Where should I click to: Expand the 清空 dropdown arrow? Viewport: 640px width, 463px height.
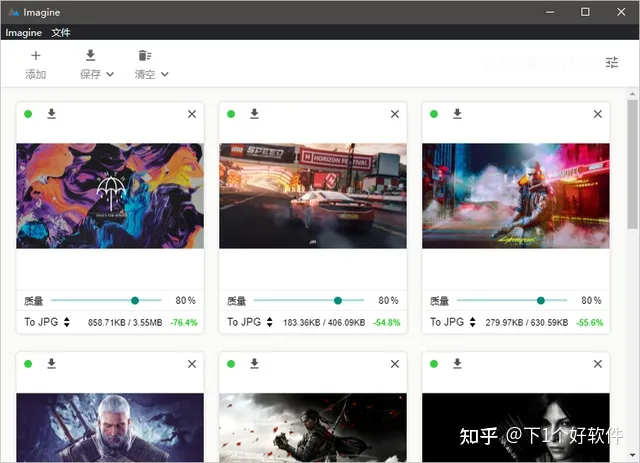[164, 74]
